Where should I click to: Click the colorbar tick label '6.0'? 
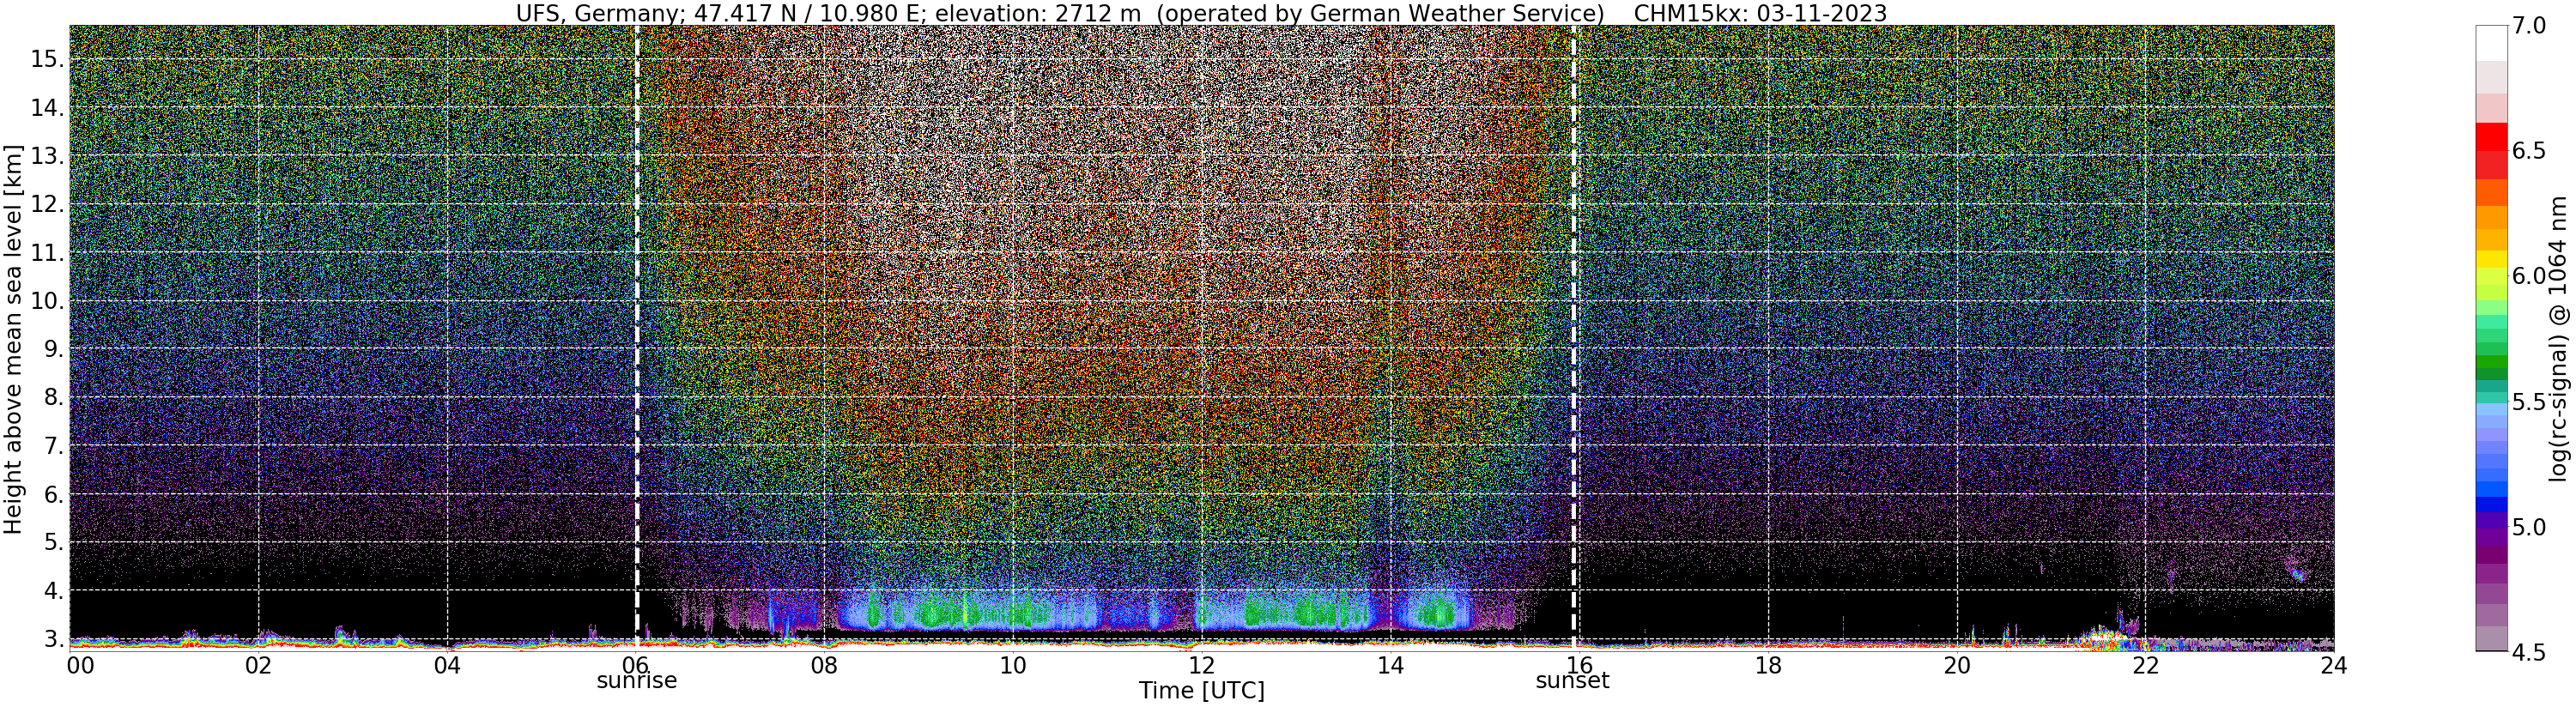click(2528, 276)
